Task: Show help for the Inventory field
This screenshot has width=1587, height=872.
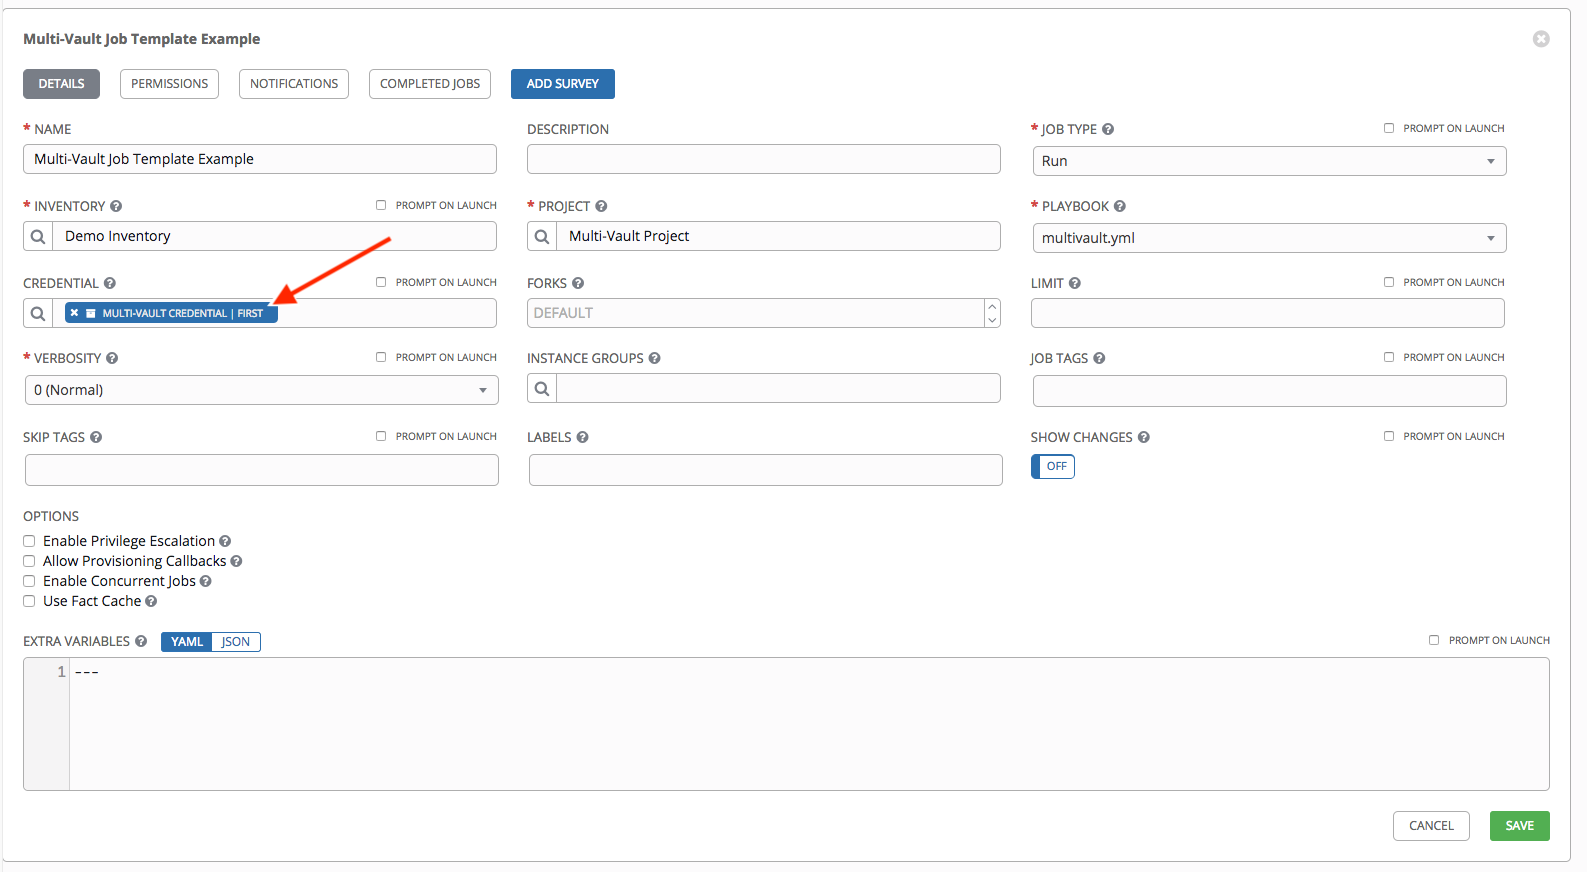Action: click(x=116, y=206)
